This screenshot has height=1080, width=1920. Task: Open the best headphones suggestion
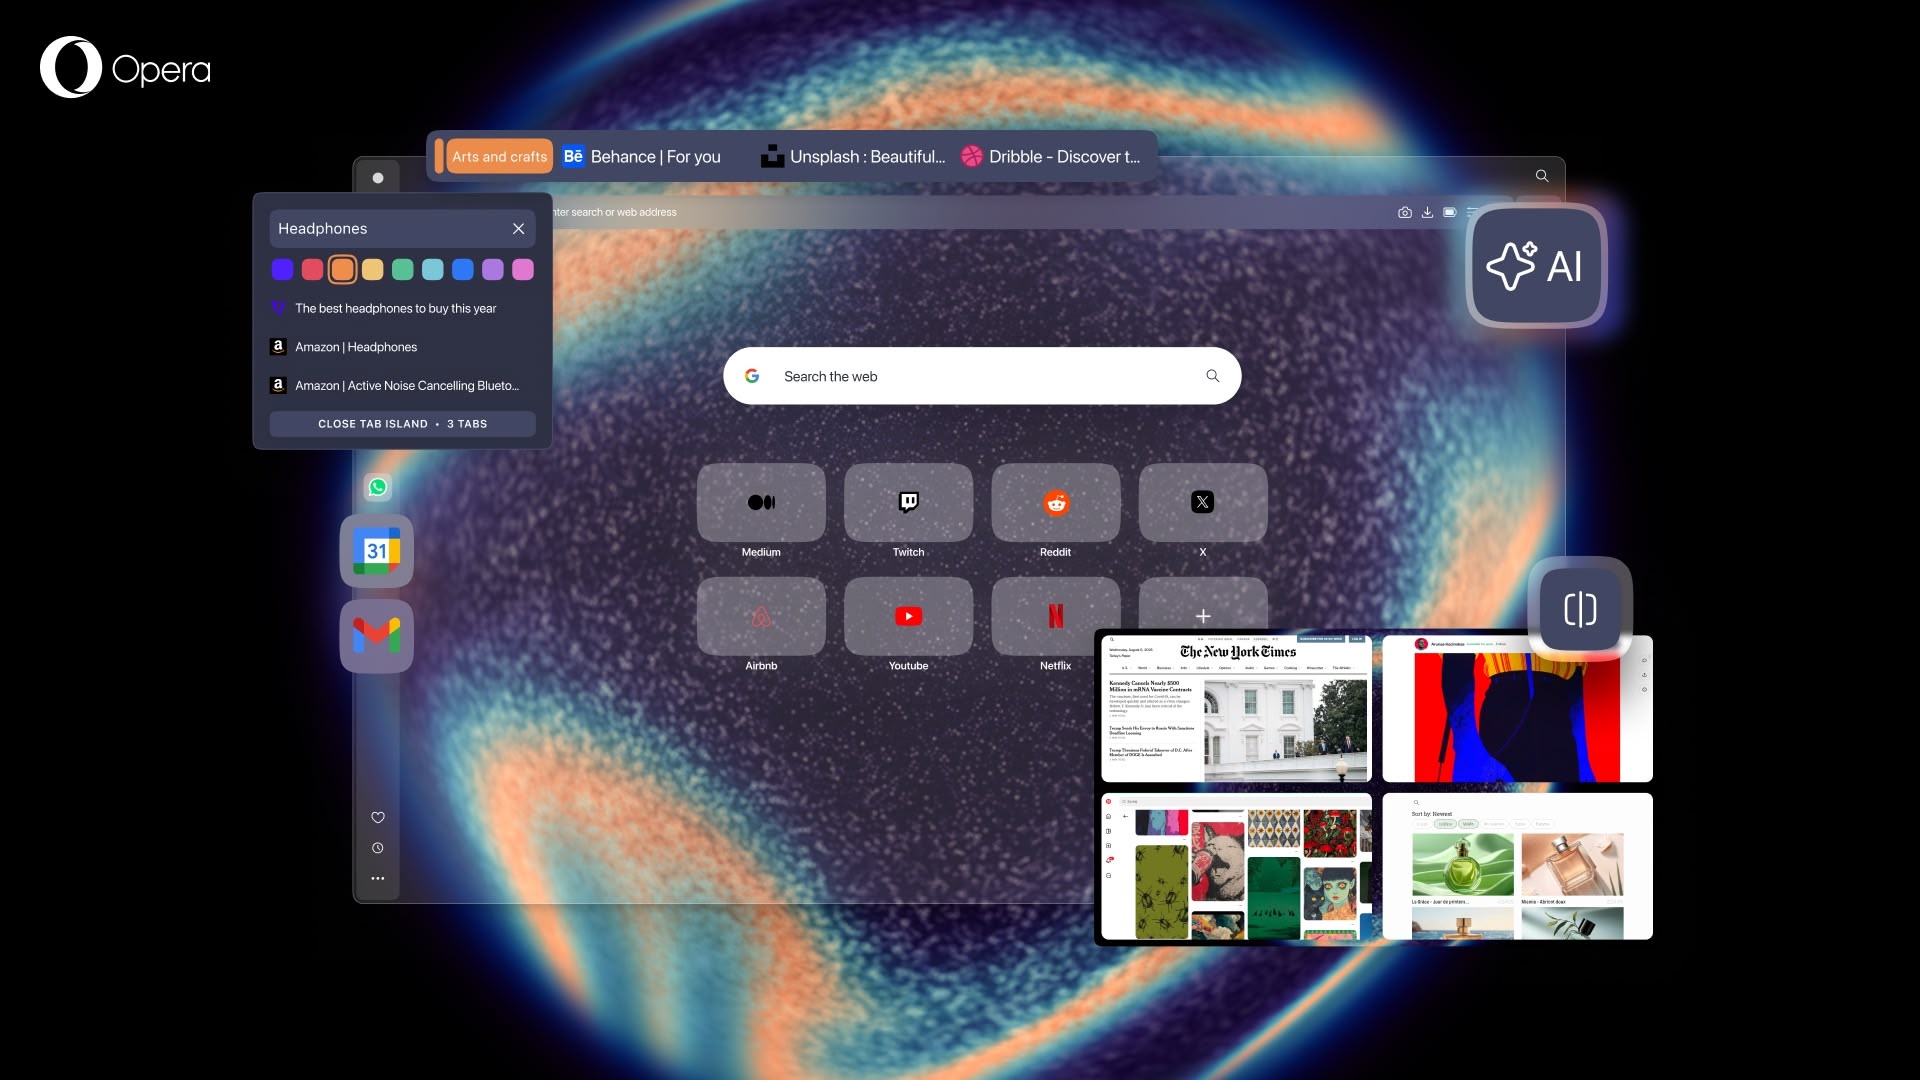(394, 308)
